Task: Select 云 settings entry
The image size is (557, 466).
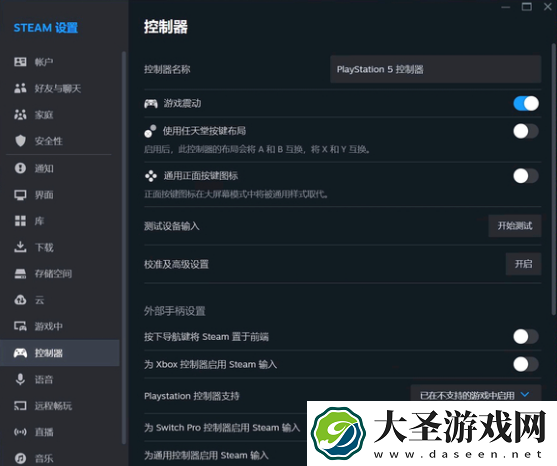Action: tap(60, 300)
